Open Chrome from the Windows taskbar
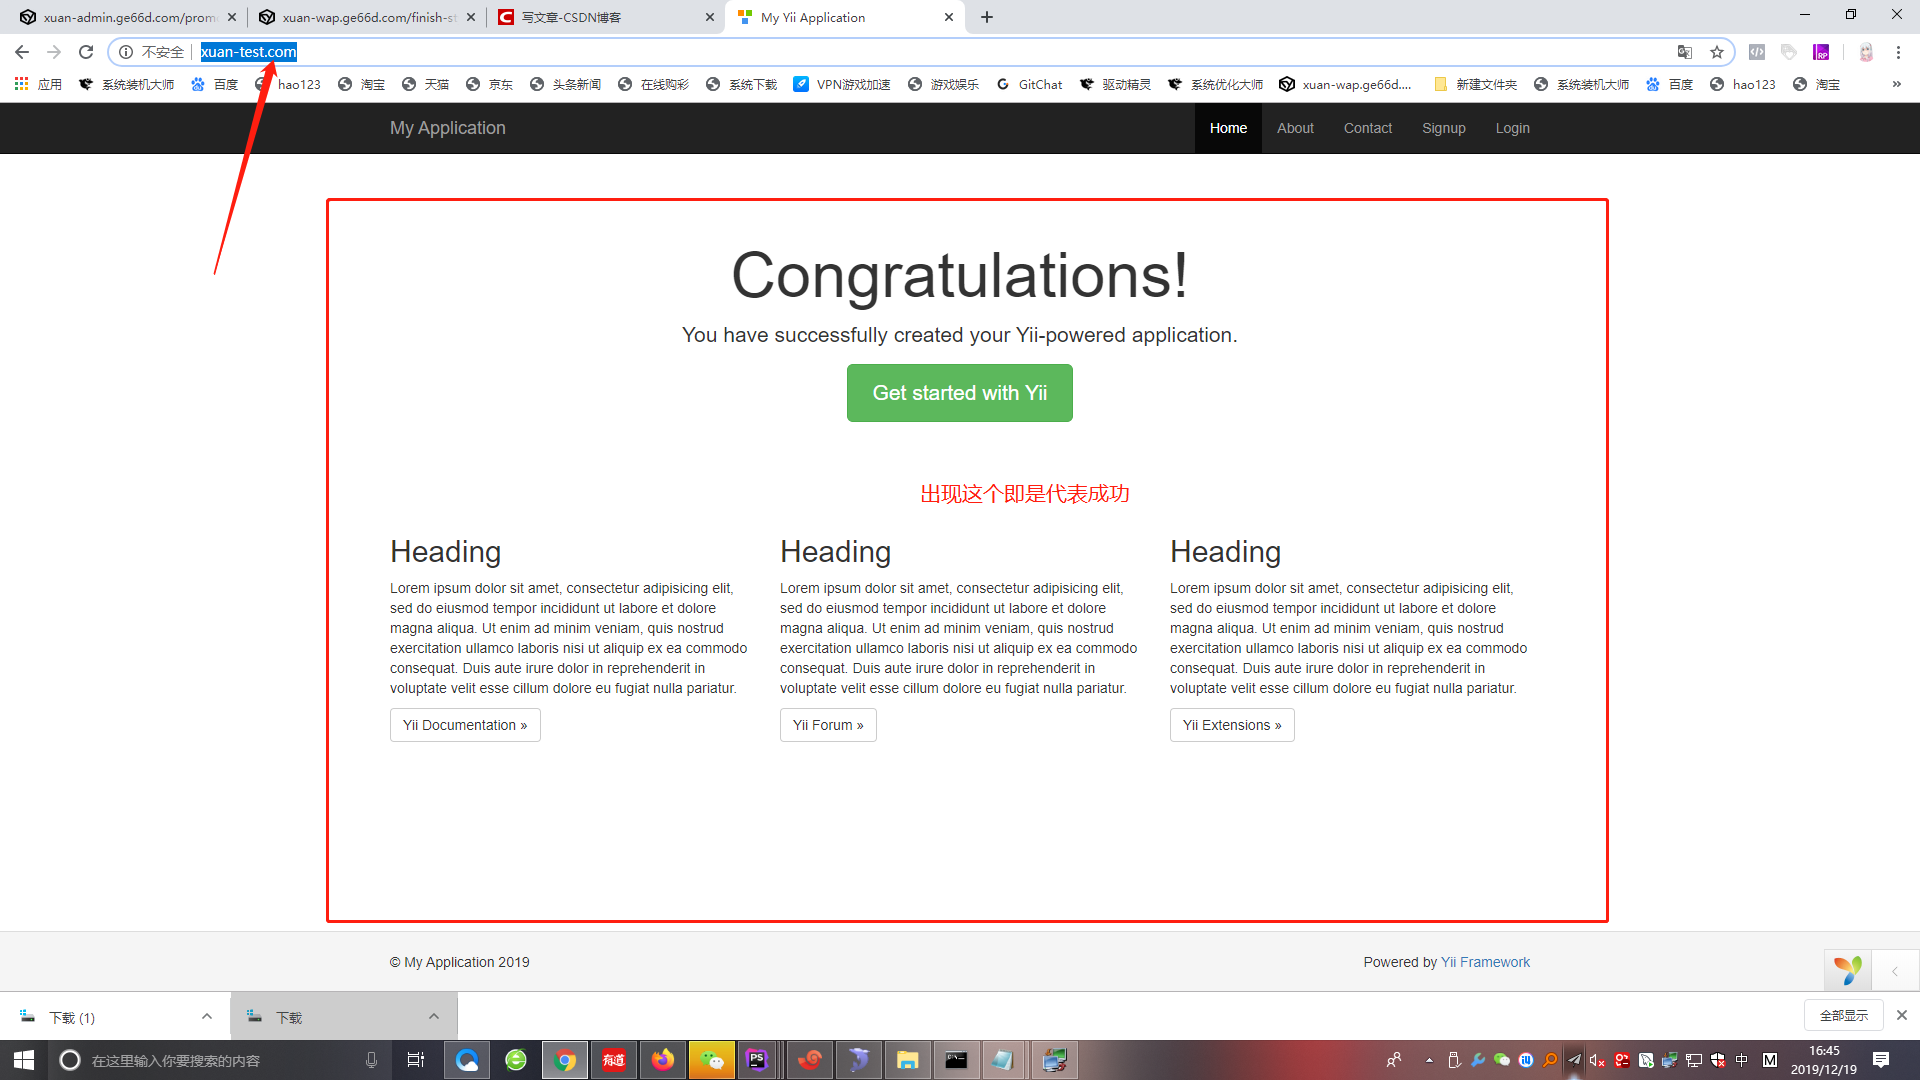This screenshot has width=1920, height=1080. coord(565,1060)
